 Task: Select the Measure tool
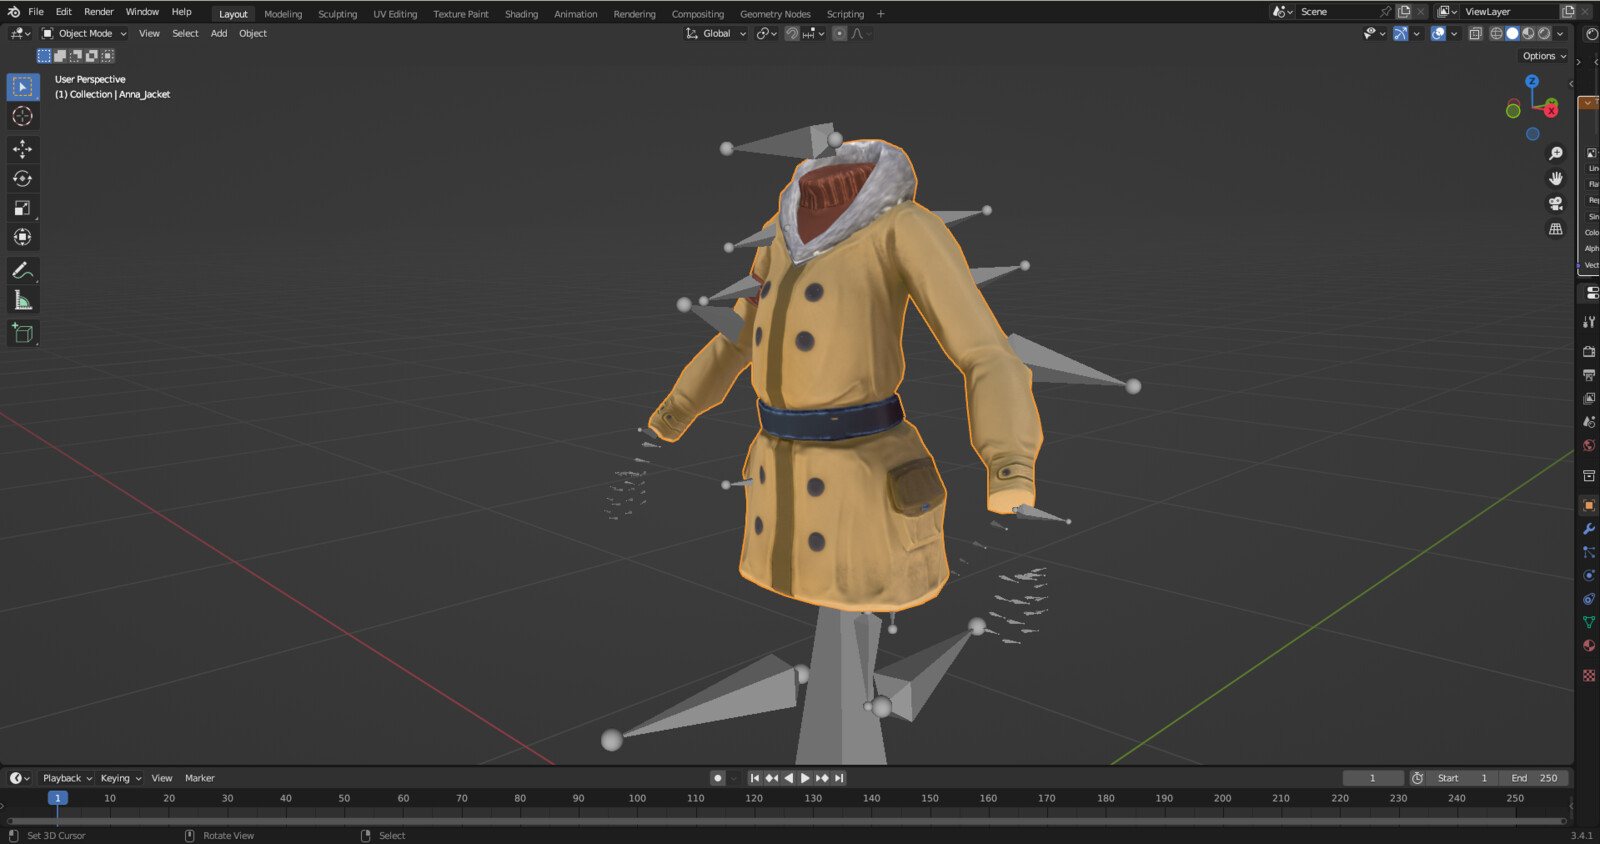pyautogui.click(x=22, y=300)
